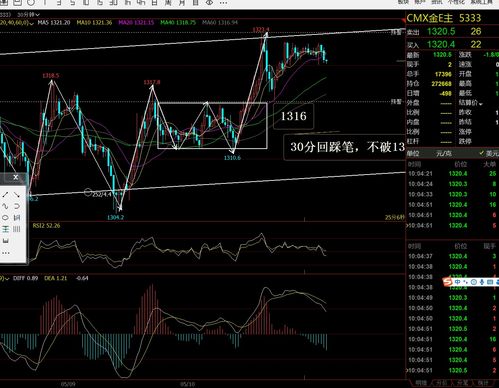The image size is (499, 388).
Task: Toggle Sogou input Chinese/English mode
Action: pyautogui.click(x=458, y=282)
